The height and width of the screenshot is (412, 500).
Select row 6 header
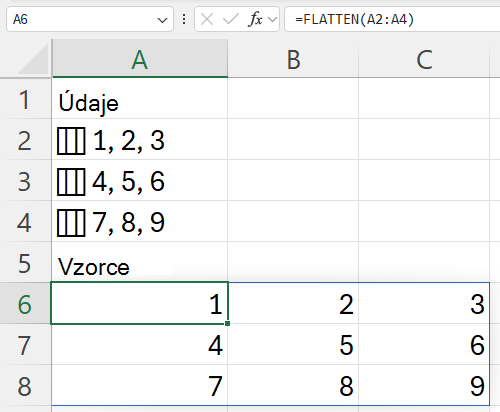[25, 304]
